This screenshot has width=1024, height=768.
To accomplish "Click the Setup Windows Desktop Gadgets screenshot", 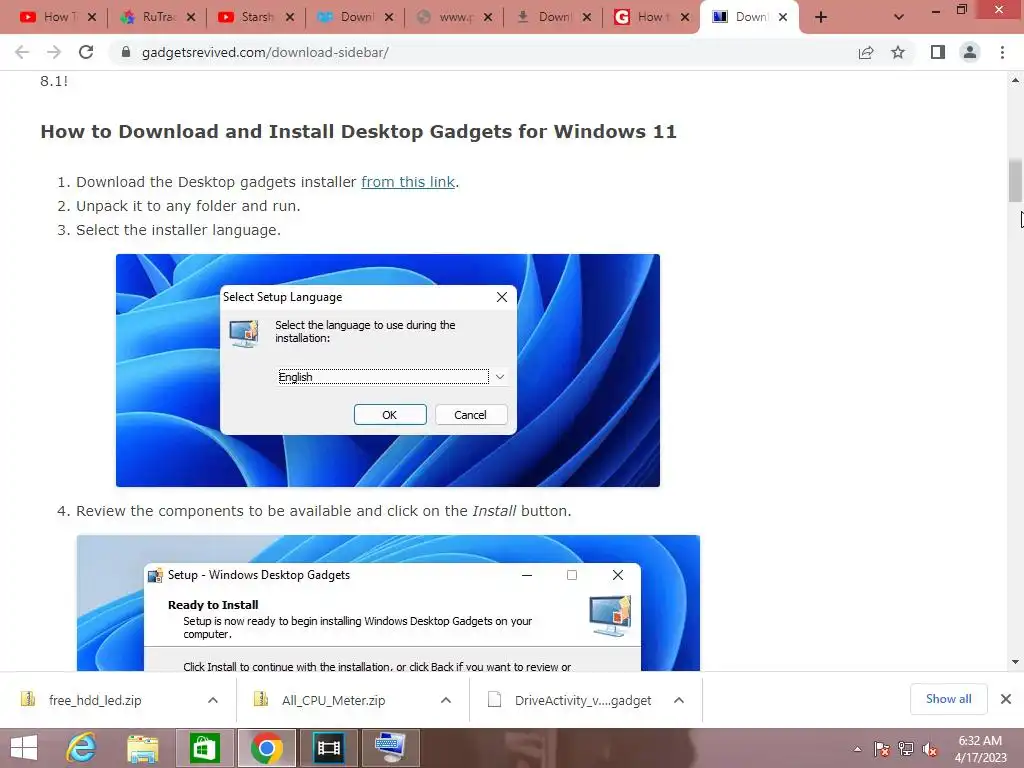I will click(388, 603).
